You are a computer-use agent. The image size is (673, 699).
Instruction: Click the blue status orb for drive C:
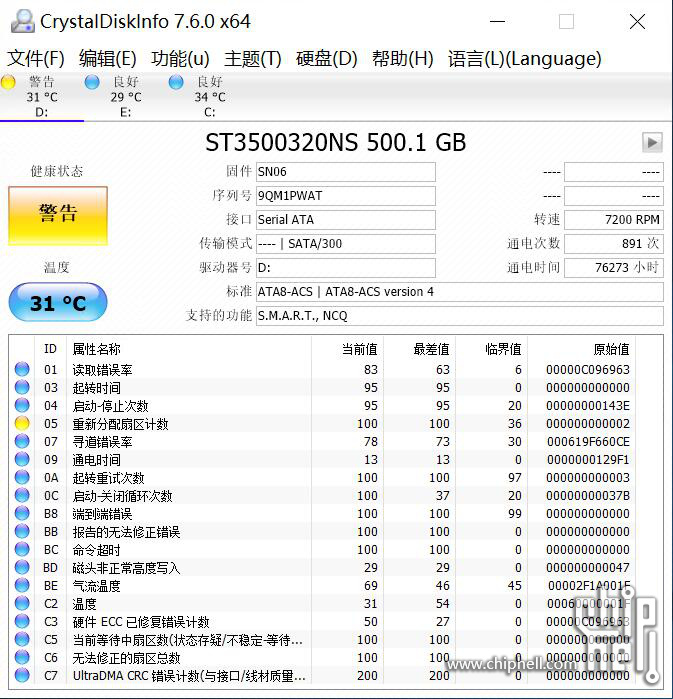pyautogui.click(x=176, y=82)
